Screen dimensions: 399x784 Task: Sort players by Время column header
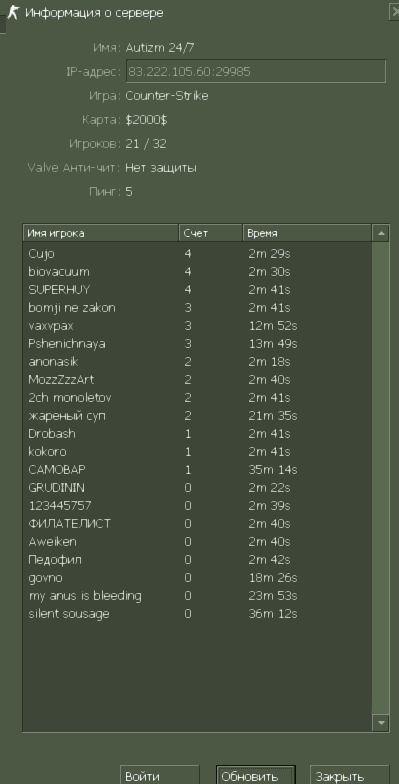307,233
